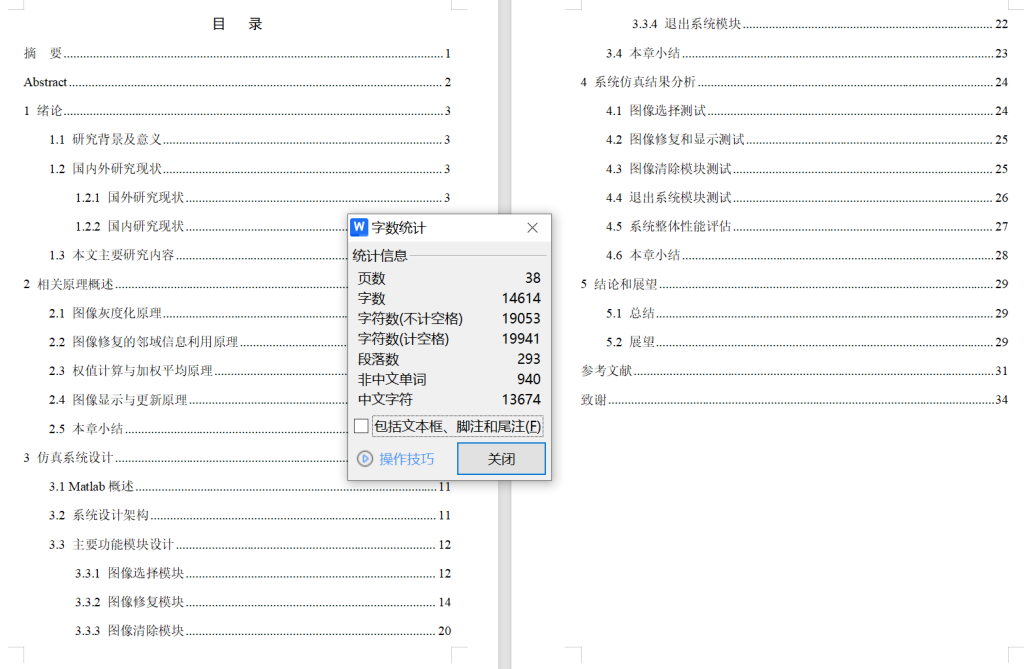Click the 关闭 button in the word count dialog

[500, 458]
